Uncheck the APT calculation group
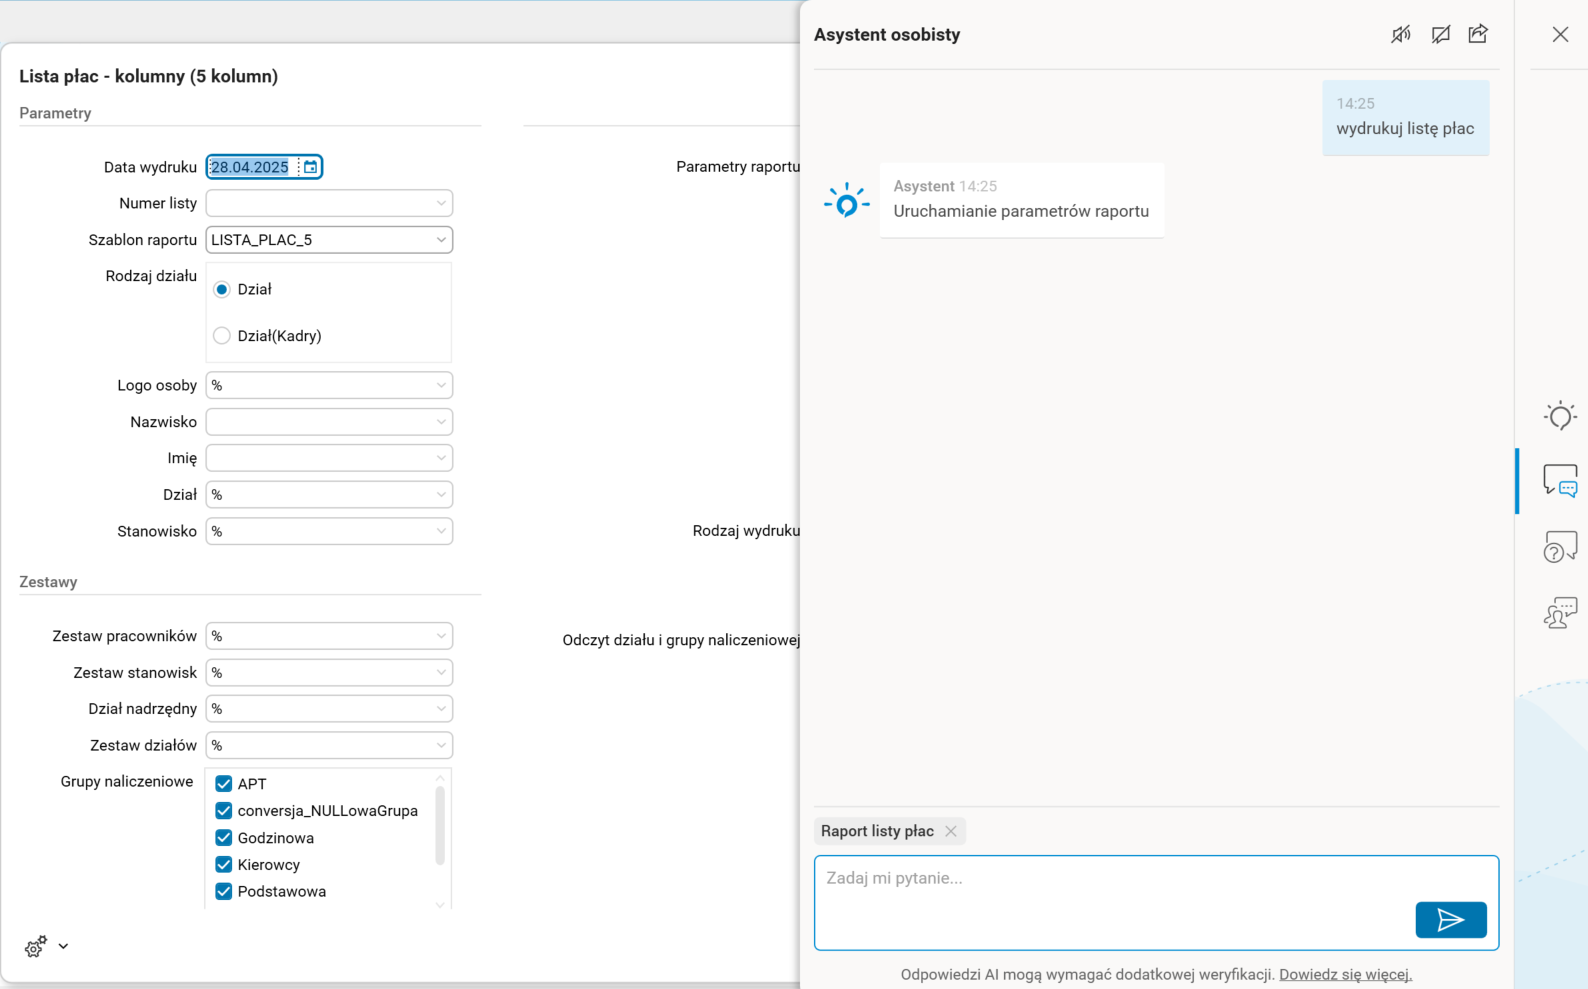 coord(224,784)
